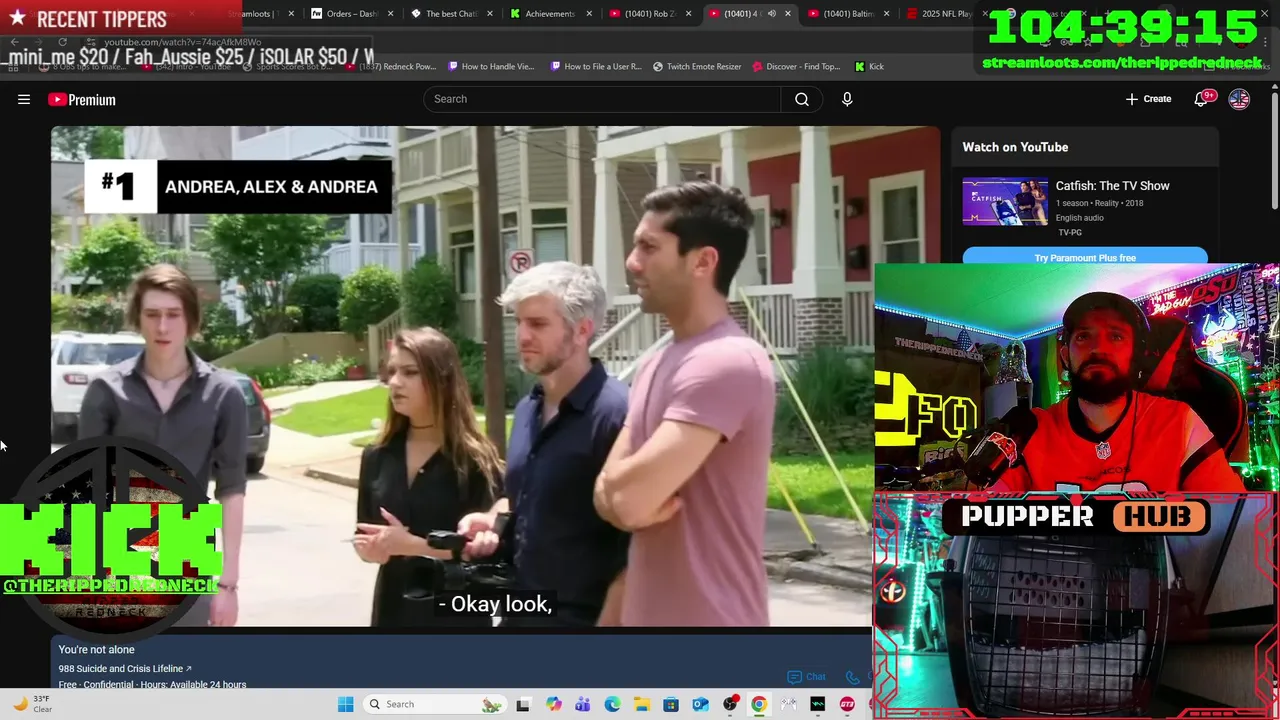1280x720 pixels.
Task: Open Microsoft Store taskbar icon
Action: coord(671,704)
